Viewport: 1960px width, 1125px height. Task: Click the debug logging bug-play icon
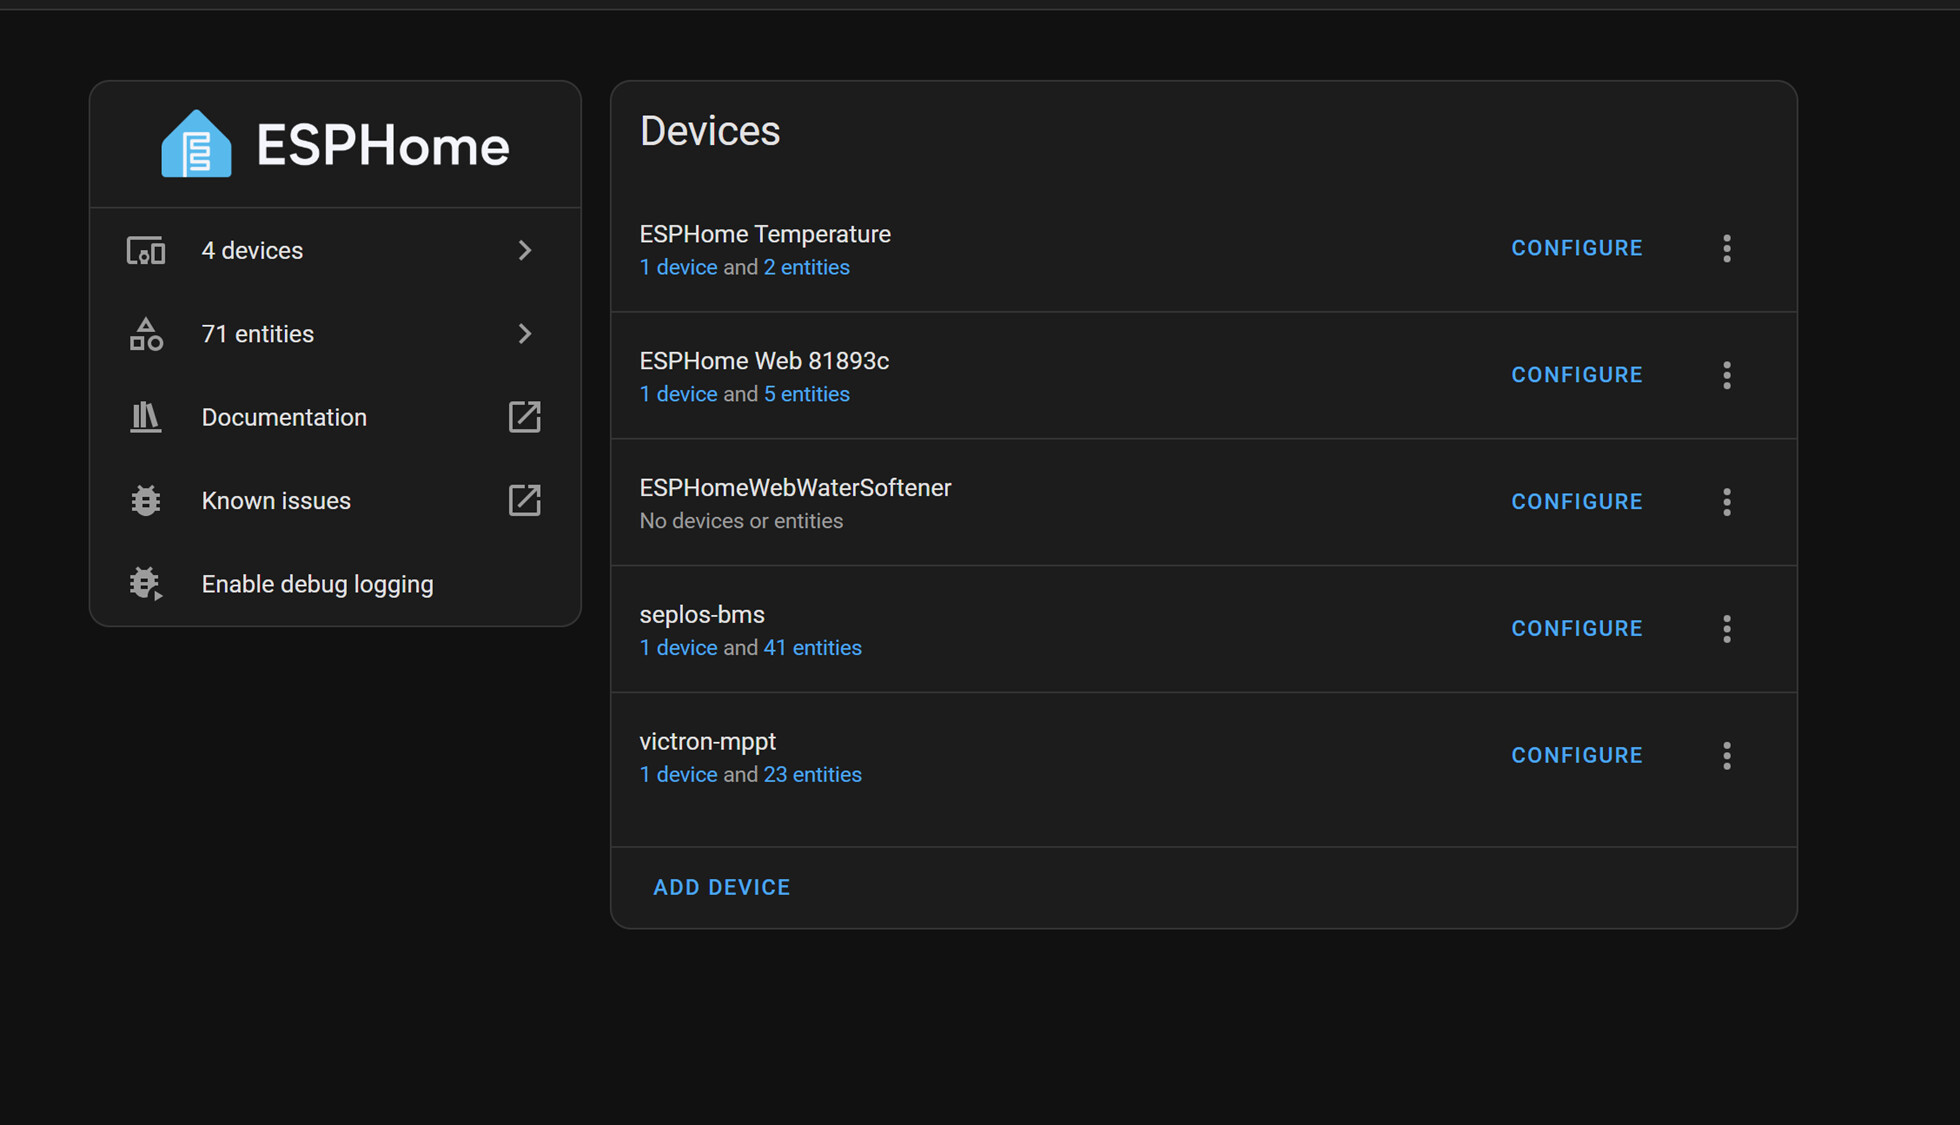tap(146, 584)
